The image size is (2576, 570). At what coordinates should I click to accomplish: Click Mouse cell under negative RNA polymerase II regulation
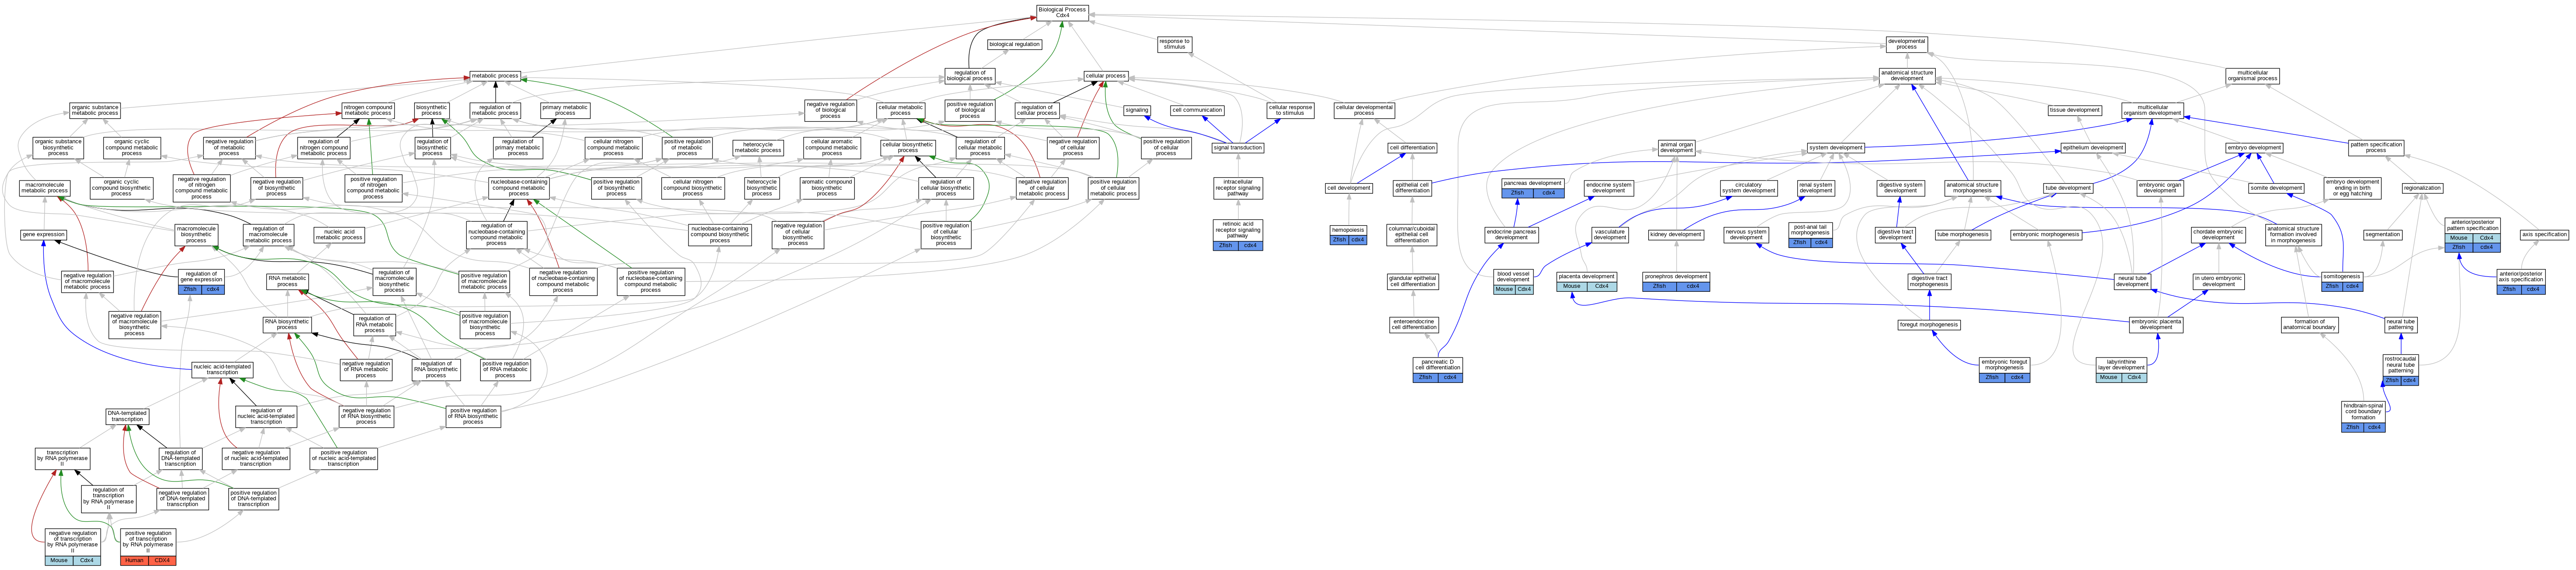59,560
